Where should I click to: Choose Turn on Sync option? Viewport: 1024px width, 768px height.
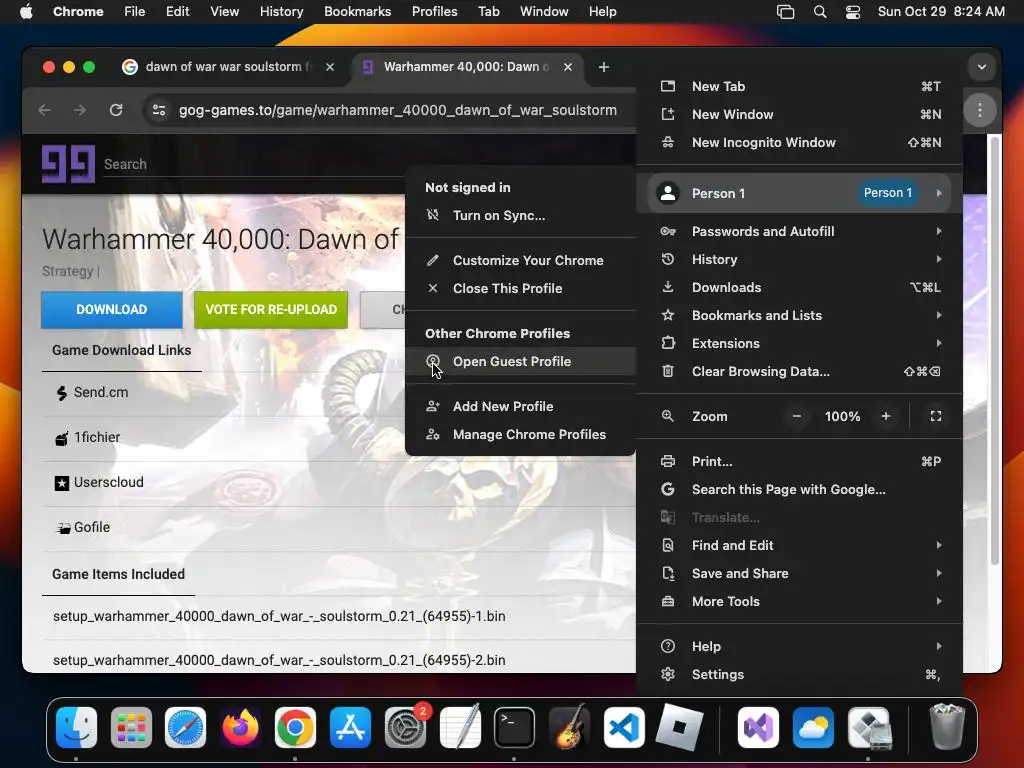(x=520, y=216)
